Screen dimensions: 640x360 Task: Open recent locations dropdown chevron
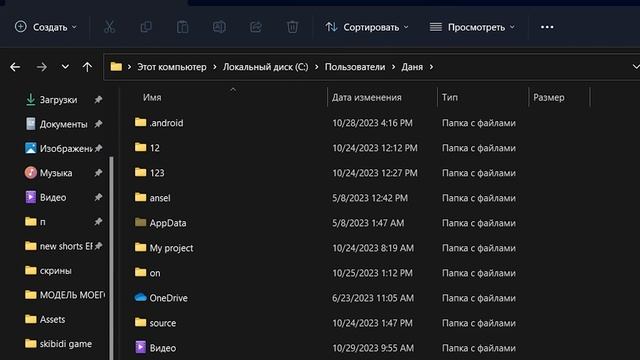(x=65, y=67)
